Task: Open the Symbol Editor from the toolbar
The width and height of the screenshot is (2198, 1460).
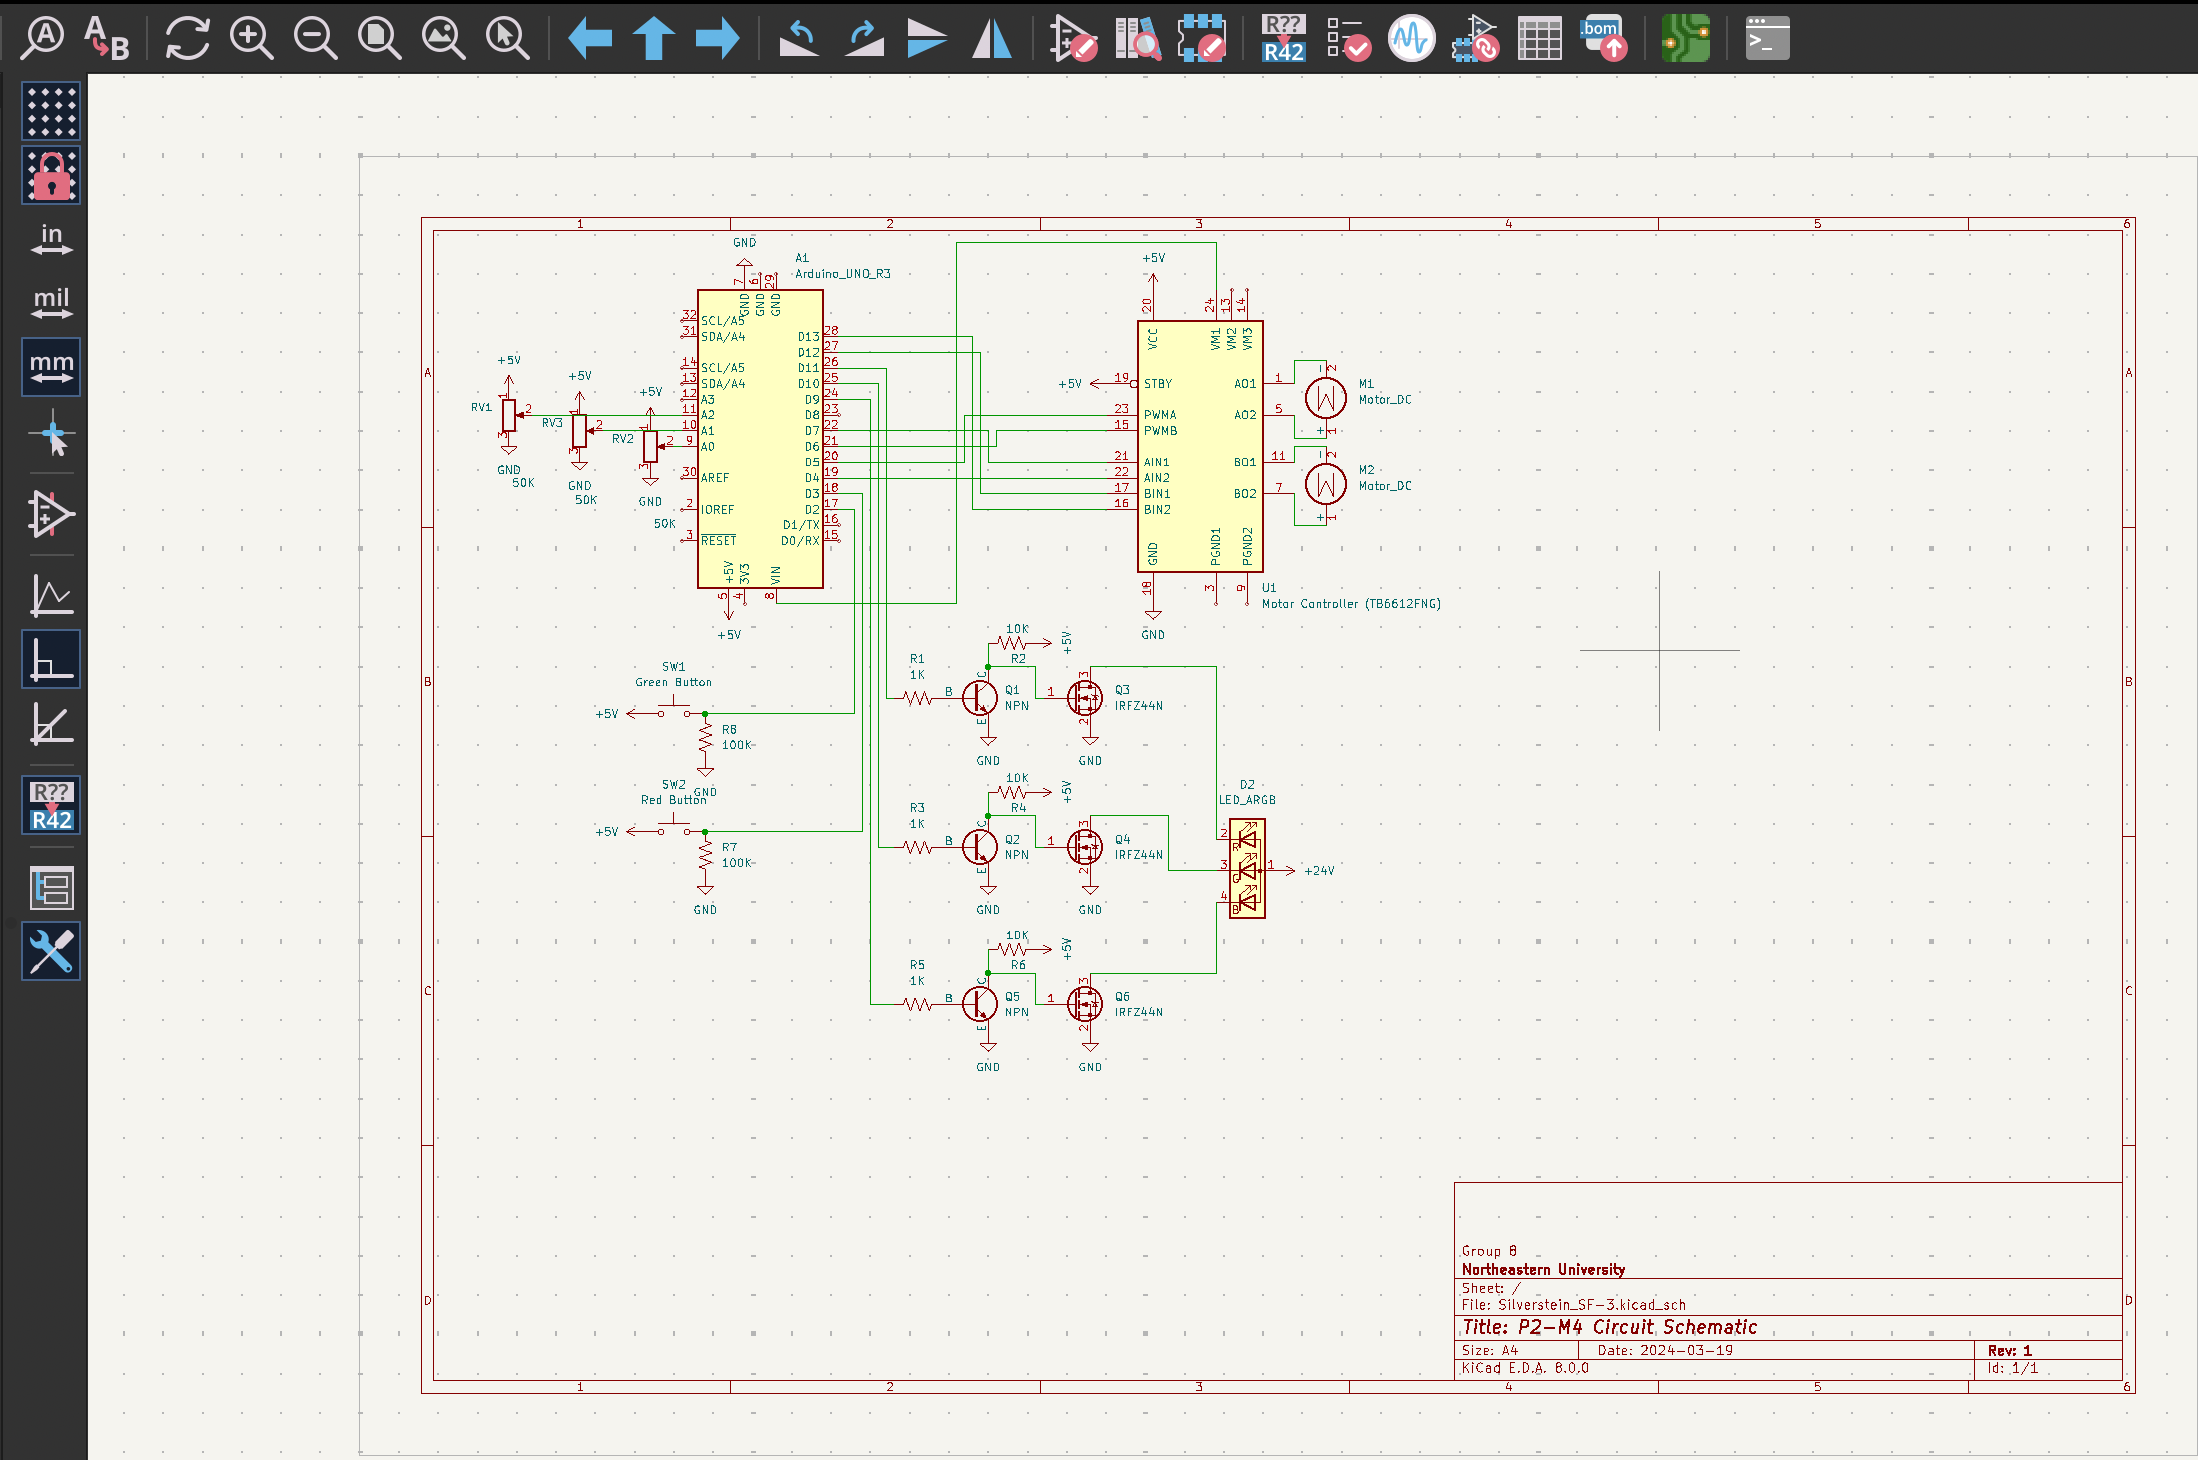Action: coord(1073,38)
